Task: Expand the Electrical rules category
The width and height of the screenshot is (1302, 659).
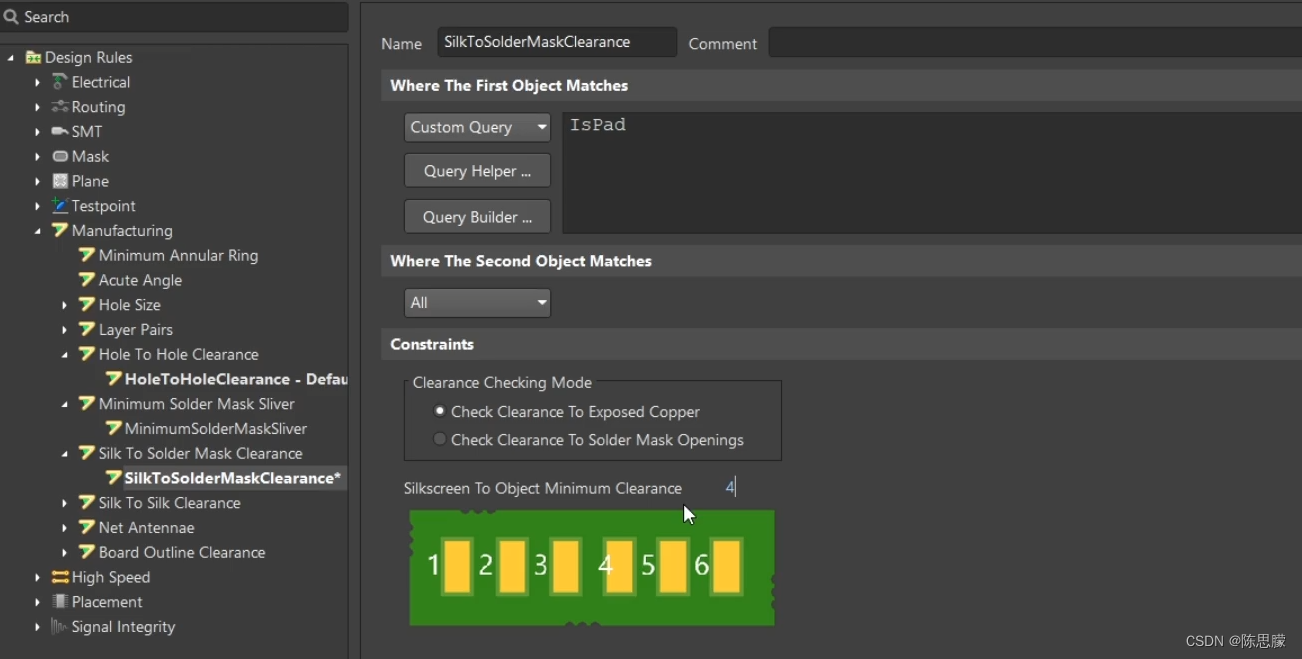Action: coord(38,82)
